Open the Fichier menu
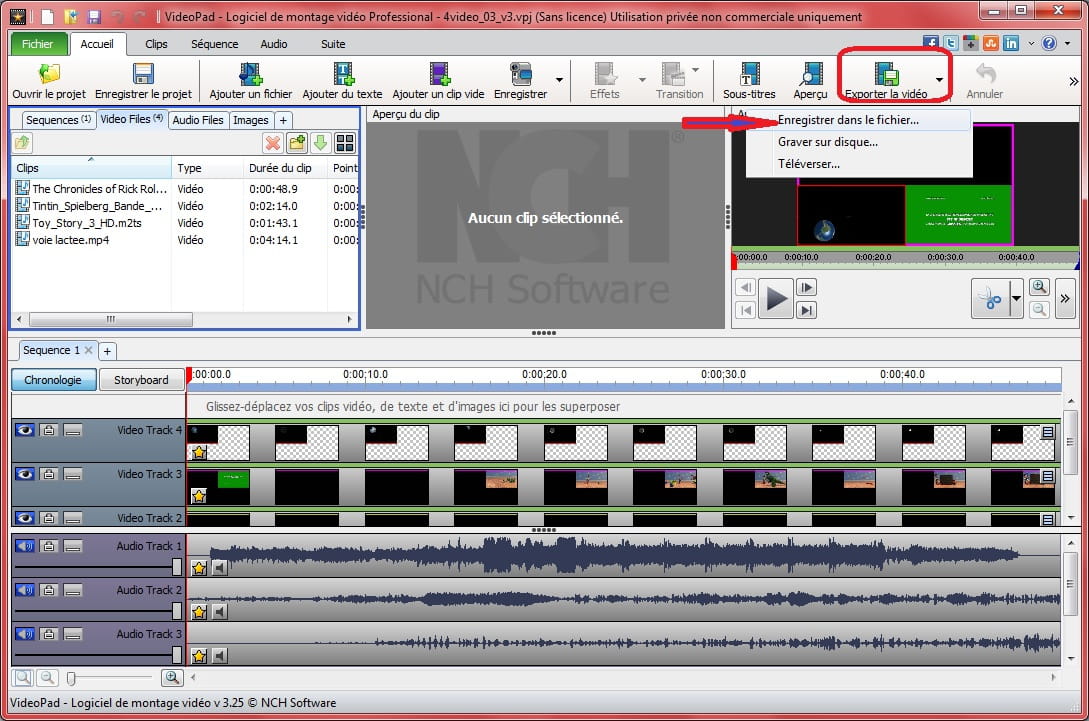Screen dimensions: 1089x721 (x=38, y=44)
